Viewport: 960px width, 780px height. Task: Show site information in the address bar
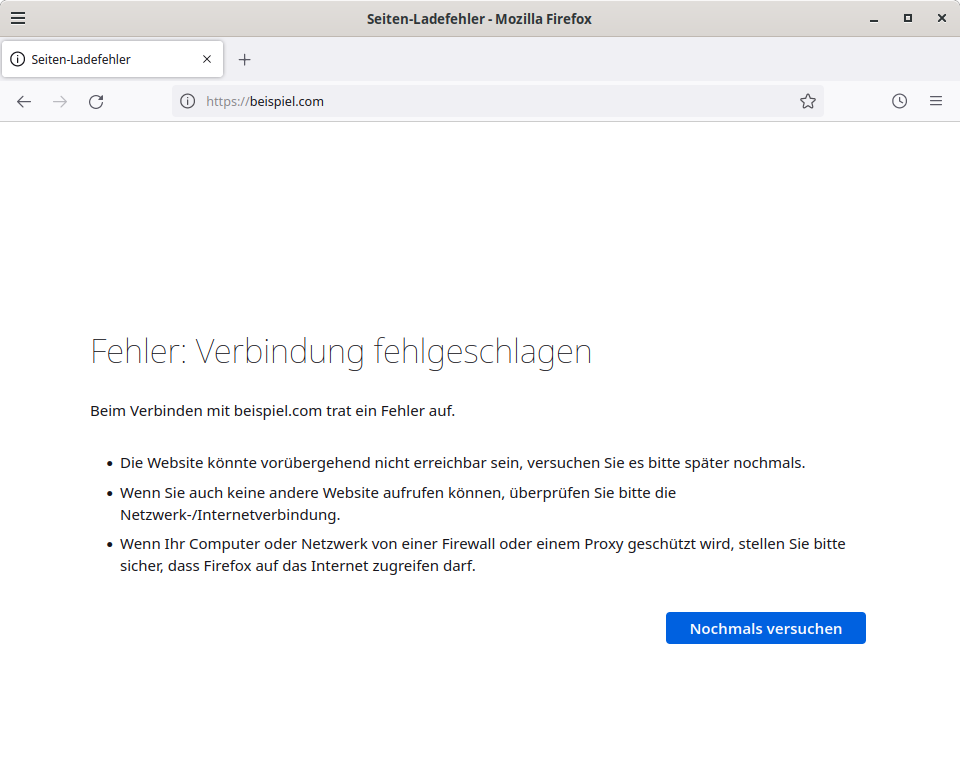(187, 101)
